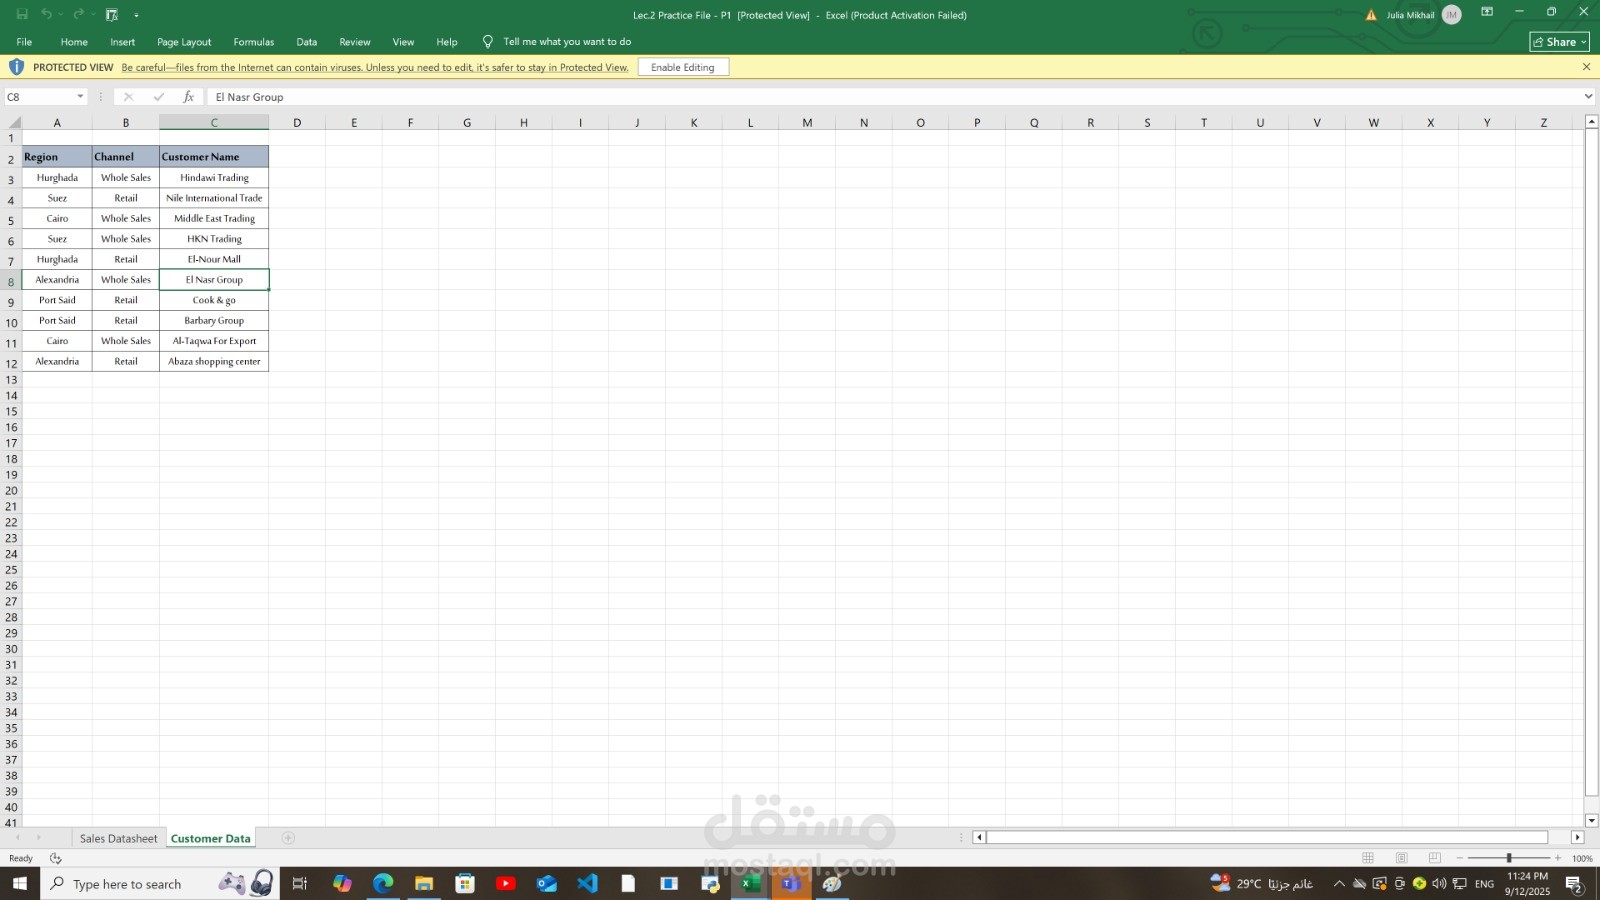Open the Page Layout tab
1600x900 pixels.
point(184,42)
